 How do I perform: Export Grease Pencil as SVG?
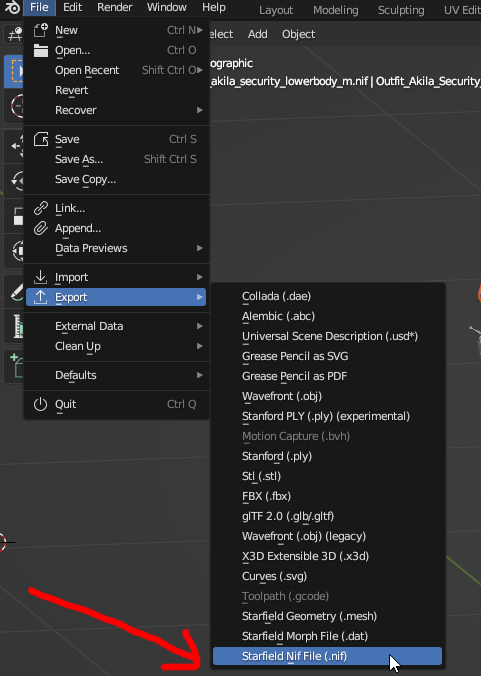click(328, 356)
